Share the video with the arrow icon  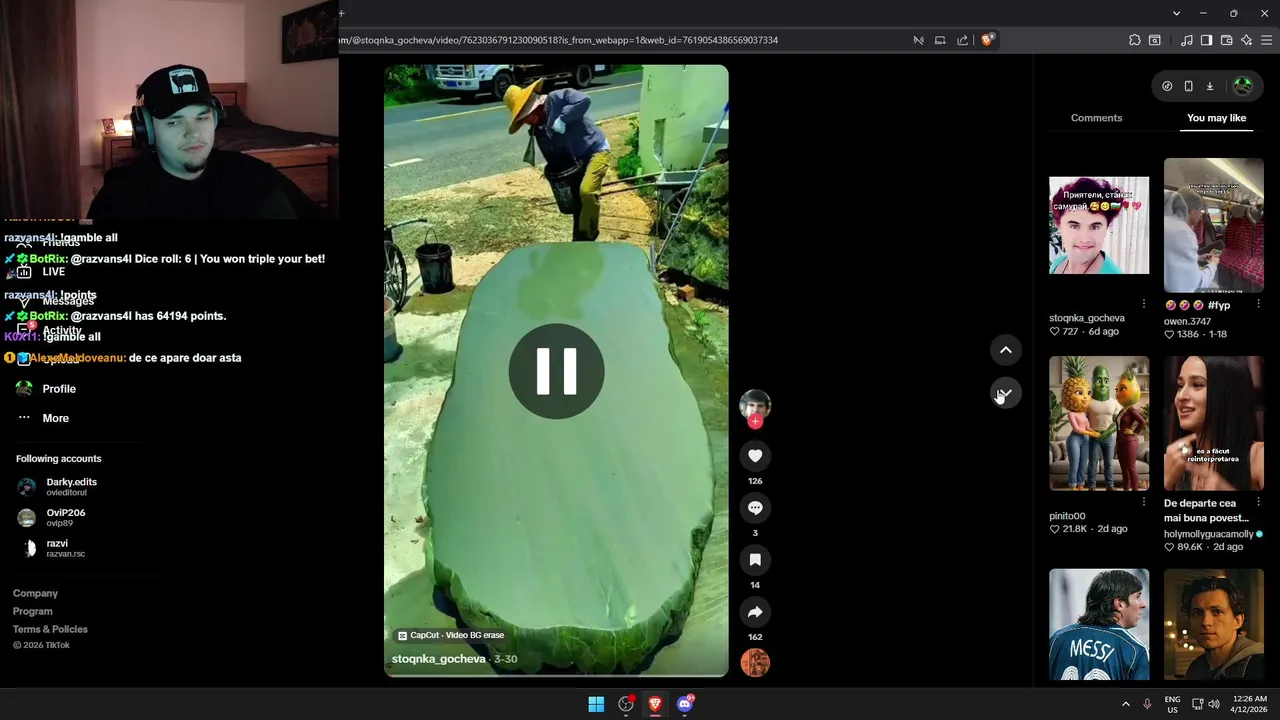coord(755,612)
